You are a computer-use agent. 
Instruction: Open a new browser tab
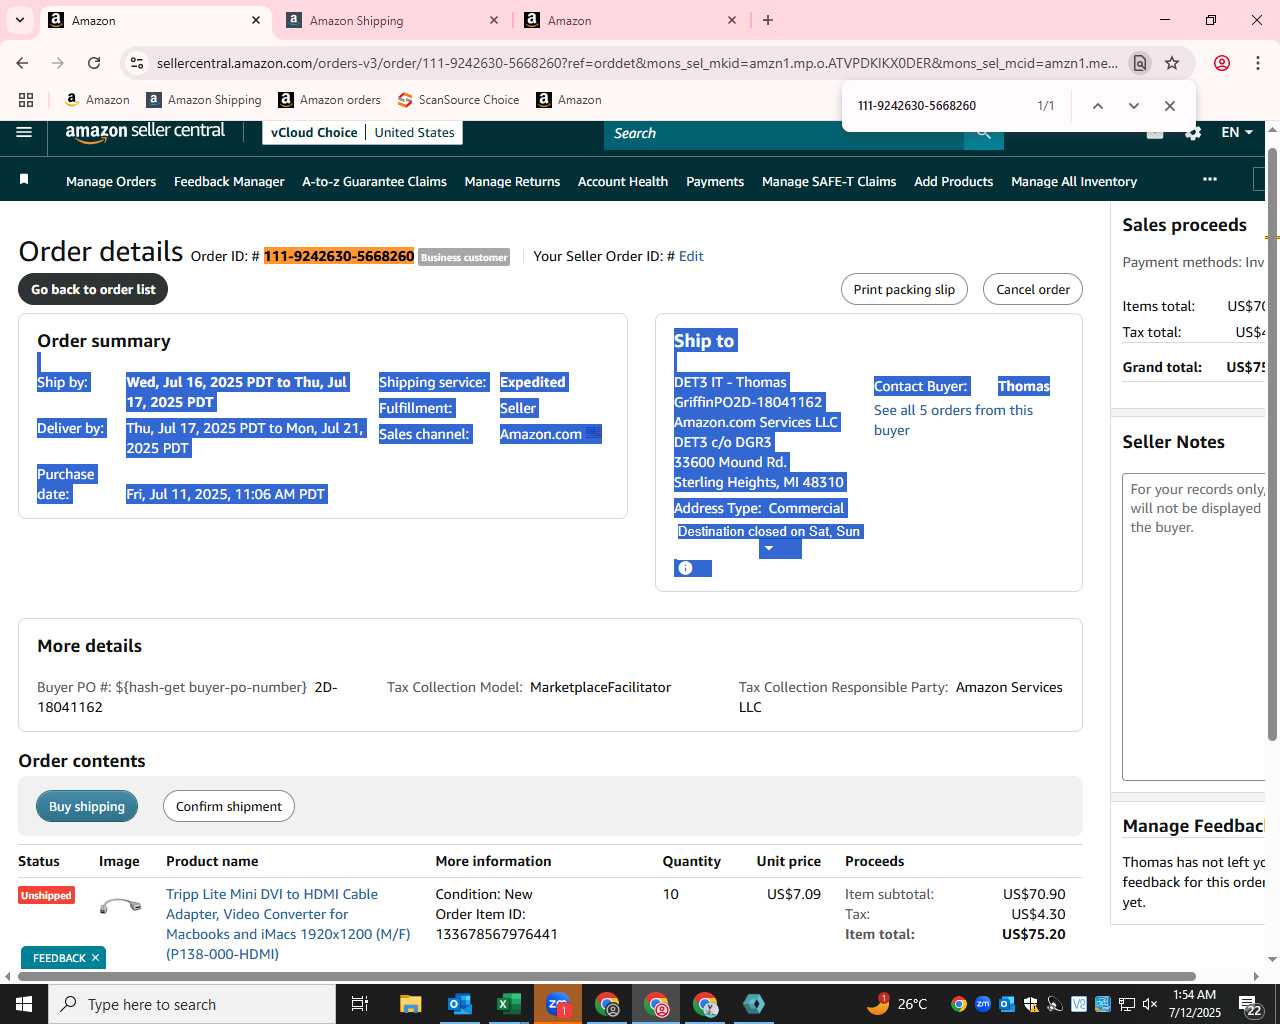coord(768,20)
